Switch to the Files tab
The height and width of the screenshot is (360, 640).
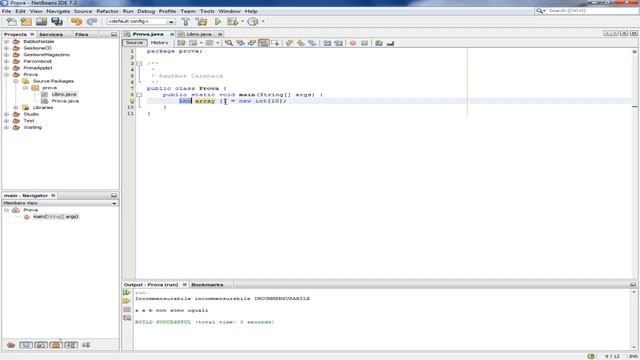(x=82, y=35)
